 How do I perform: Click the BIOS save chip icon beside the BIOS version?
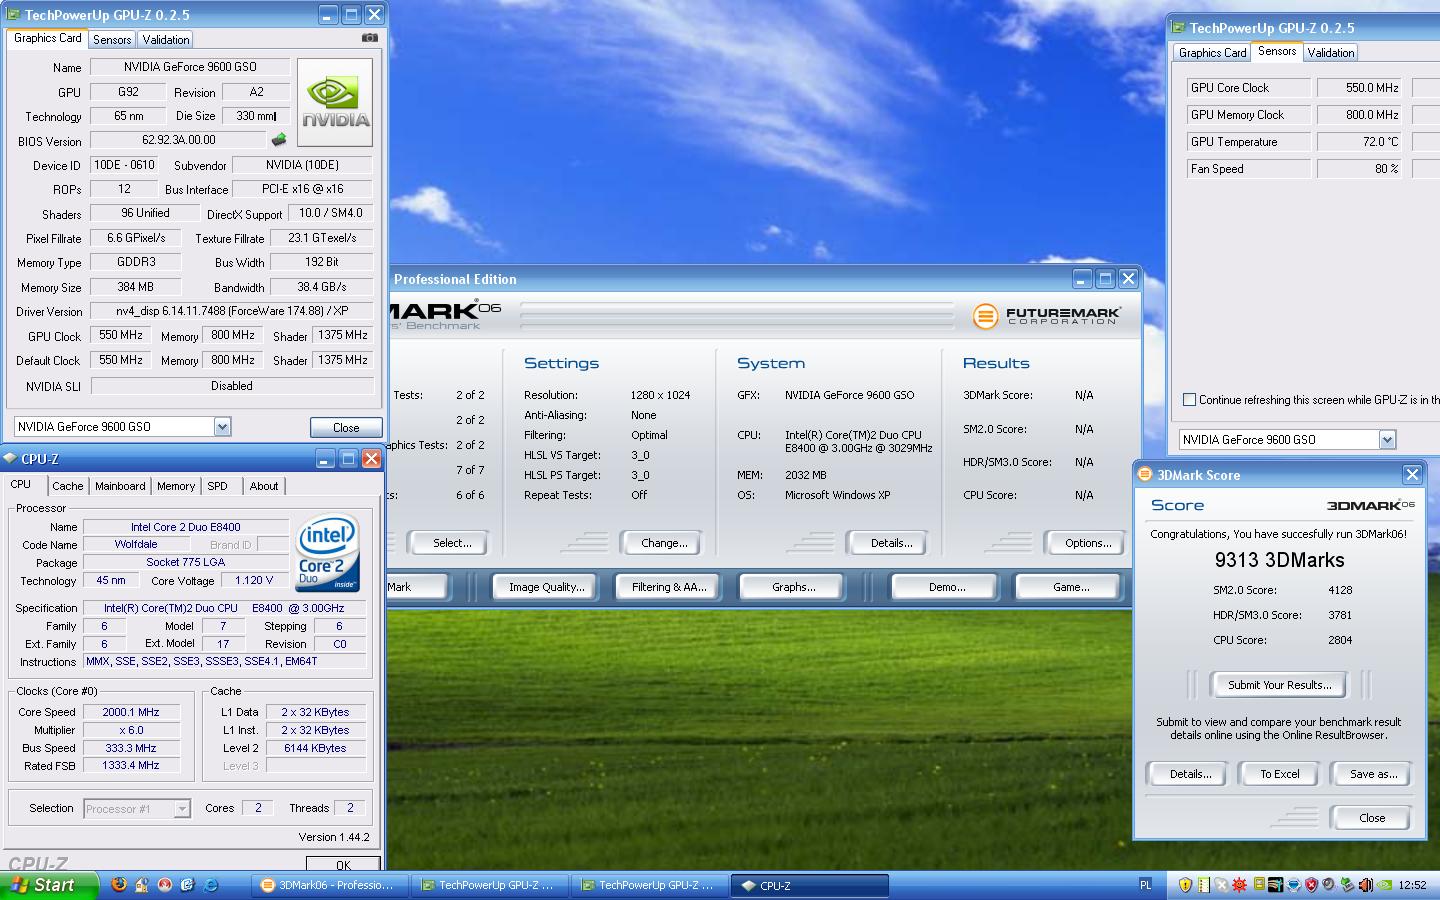[x=279, y=140]
